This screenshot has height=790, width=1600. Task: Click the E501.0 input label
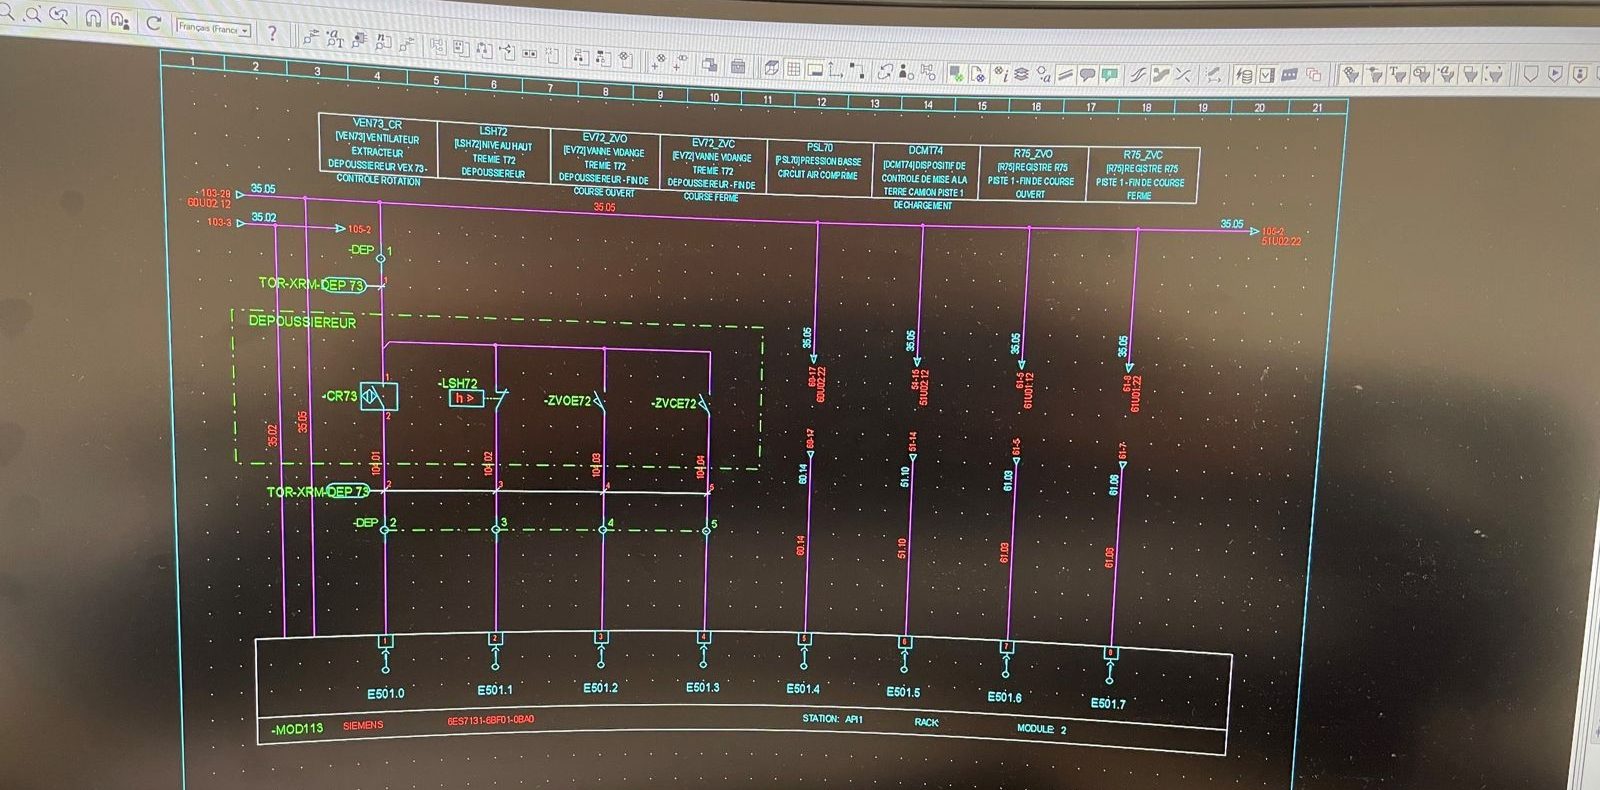point(386,693)
